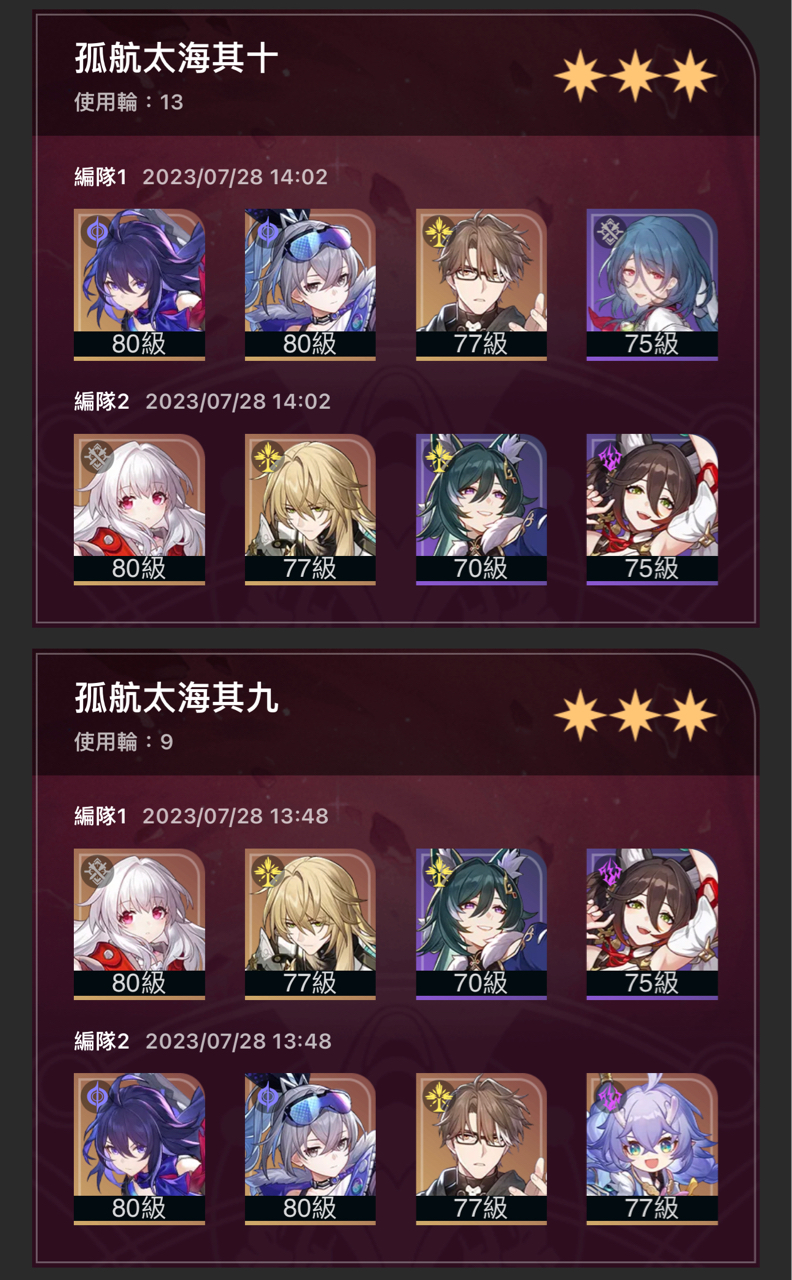Viewport: 792px width, 1280px height.
Task: Tap Welt's portrait in 孤航太海其九 編隊2
Action: pos(481,1149)
